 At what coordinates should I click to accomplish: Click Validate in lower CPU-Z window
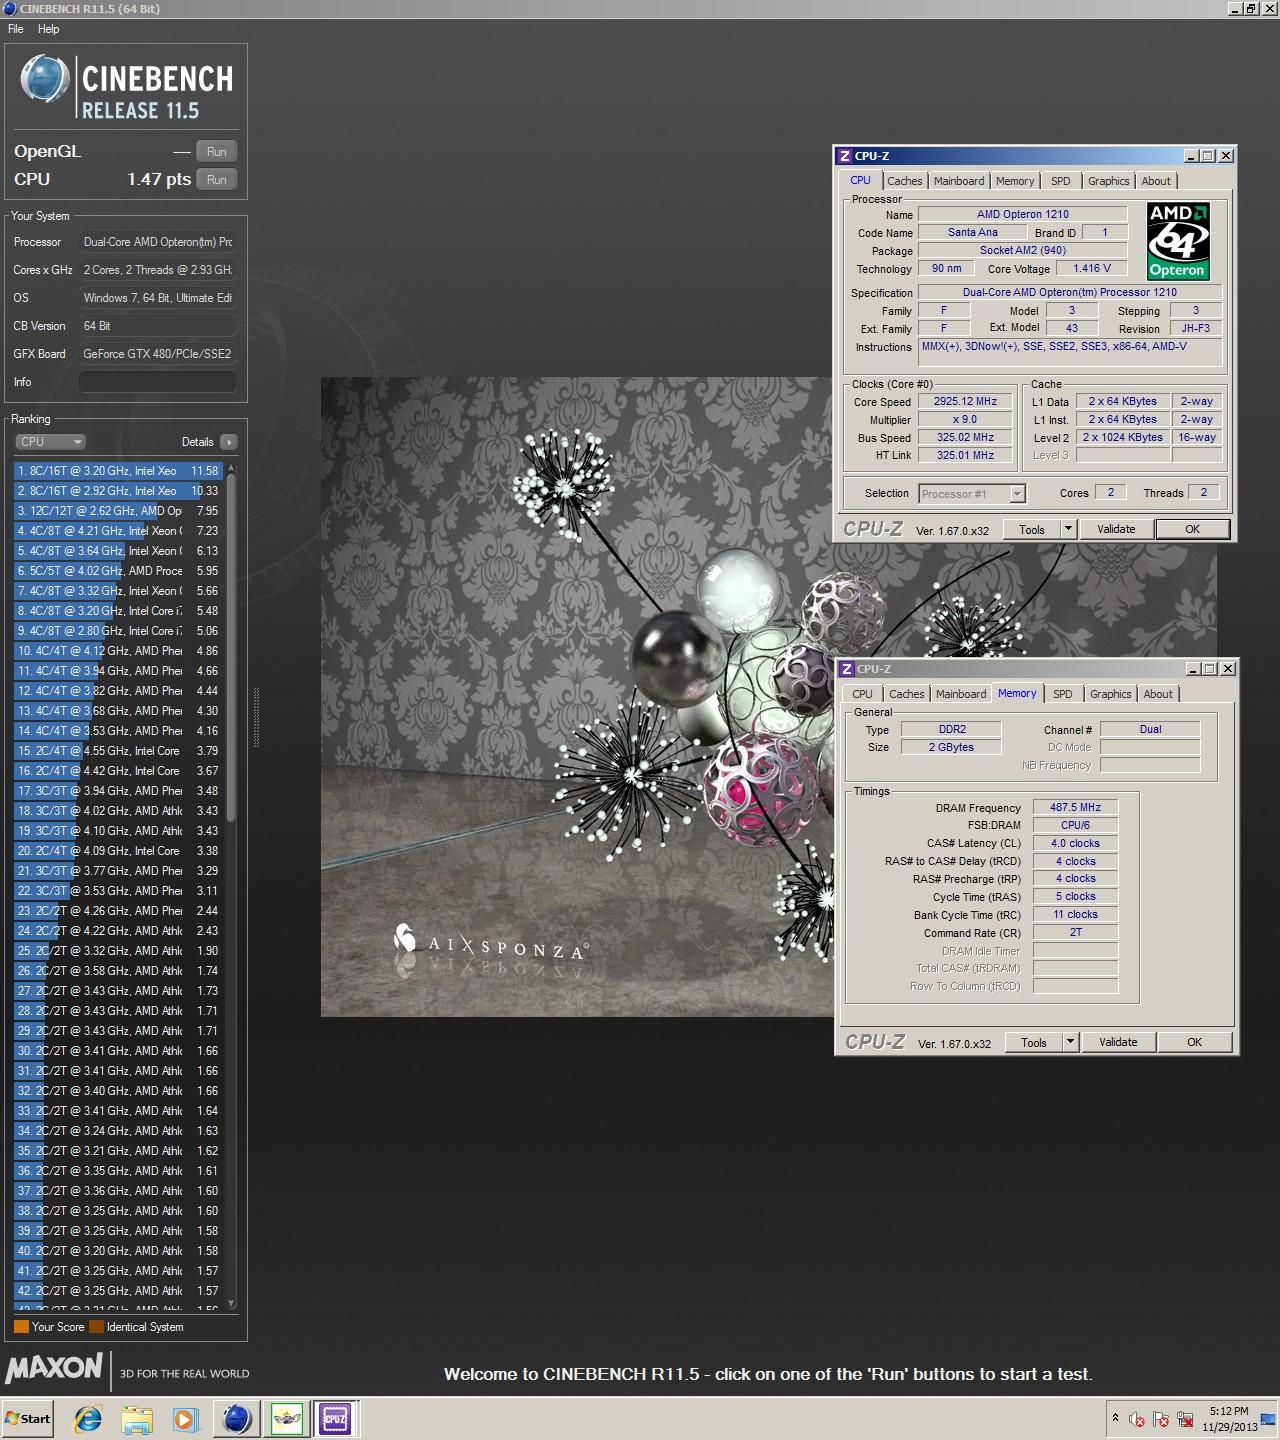[1118, 1042]
